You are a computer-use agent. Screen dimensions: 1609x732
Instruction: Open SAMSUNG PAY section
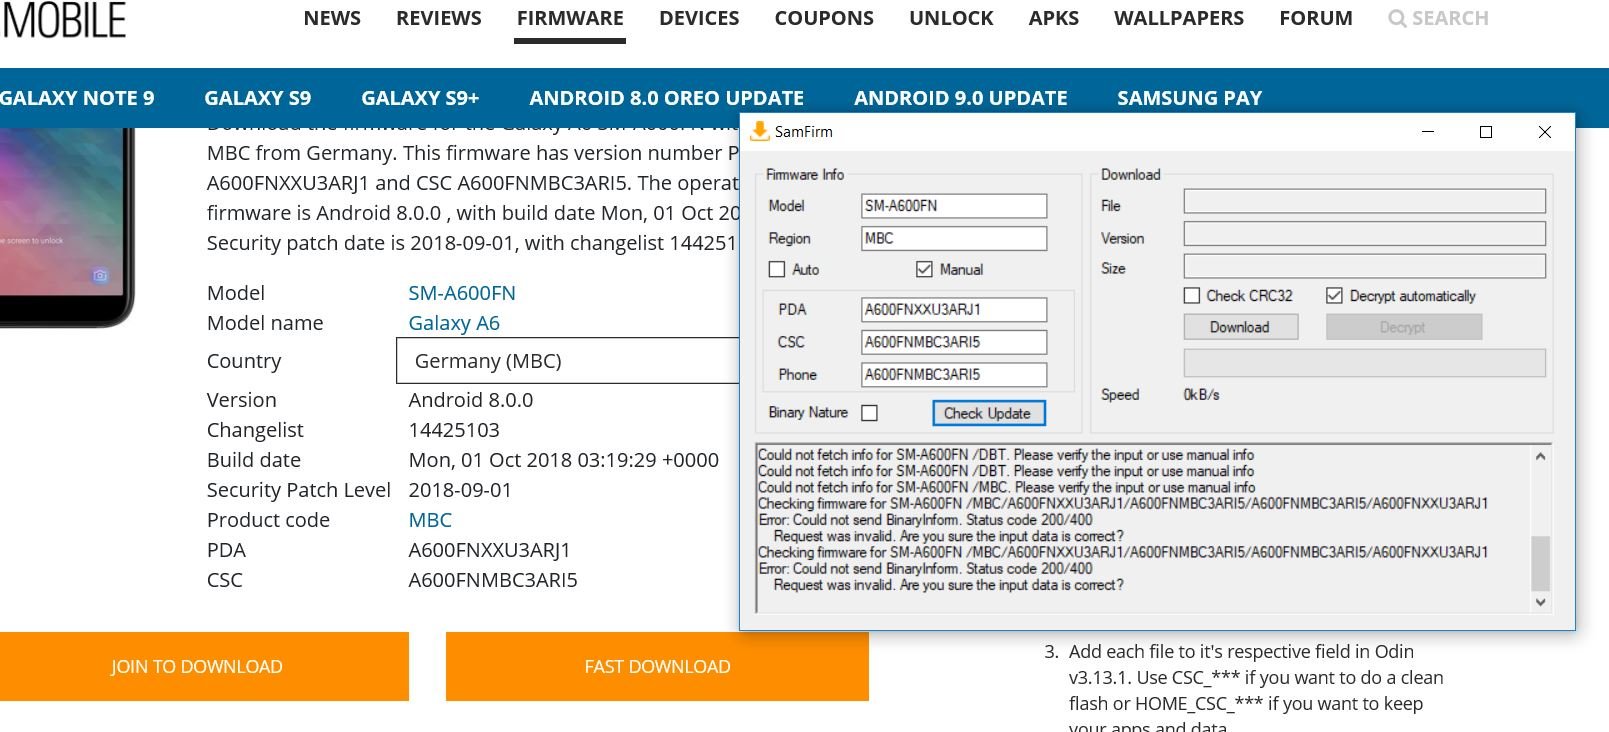coord(1189,98)
